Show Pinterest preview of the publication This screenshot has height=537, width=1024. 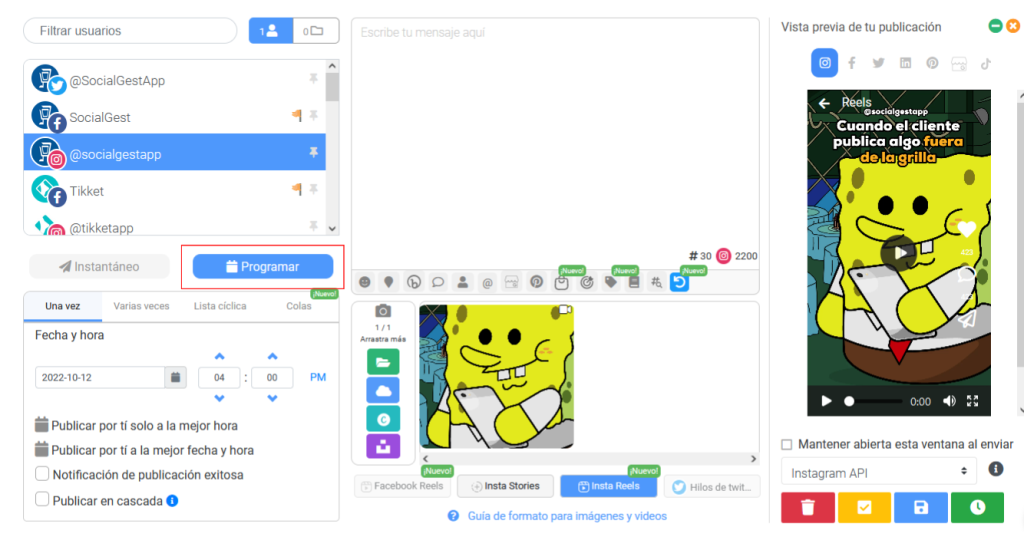point(932,63)
